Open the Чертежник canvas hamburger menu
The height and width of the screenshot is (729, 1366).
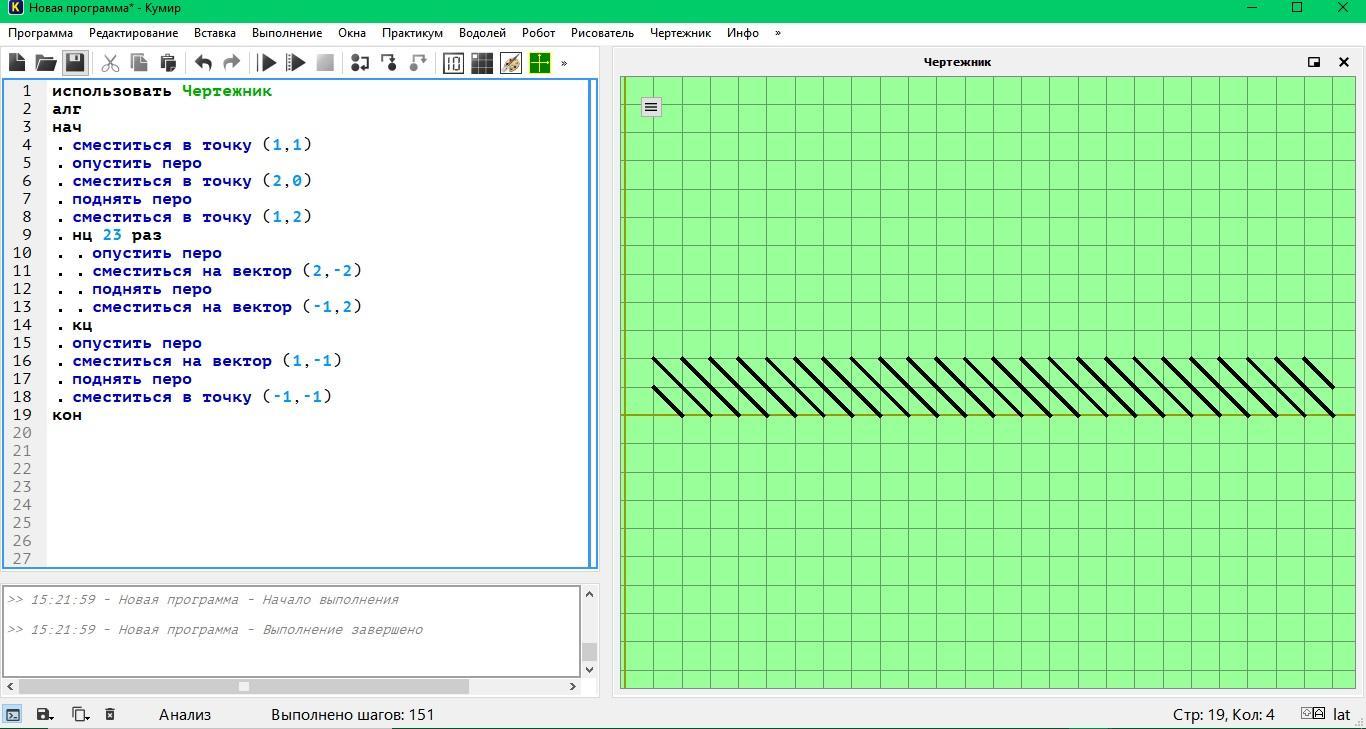coord(651,107)
